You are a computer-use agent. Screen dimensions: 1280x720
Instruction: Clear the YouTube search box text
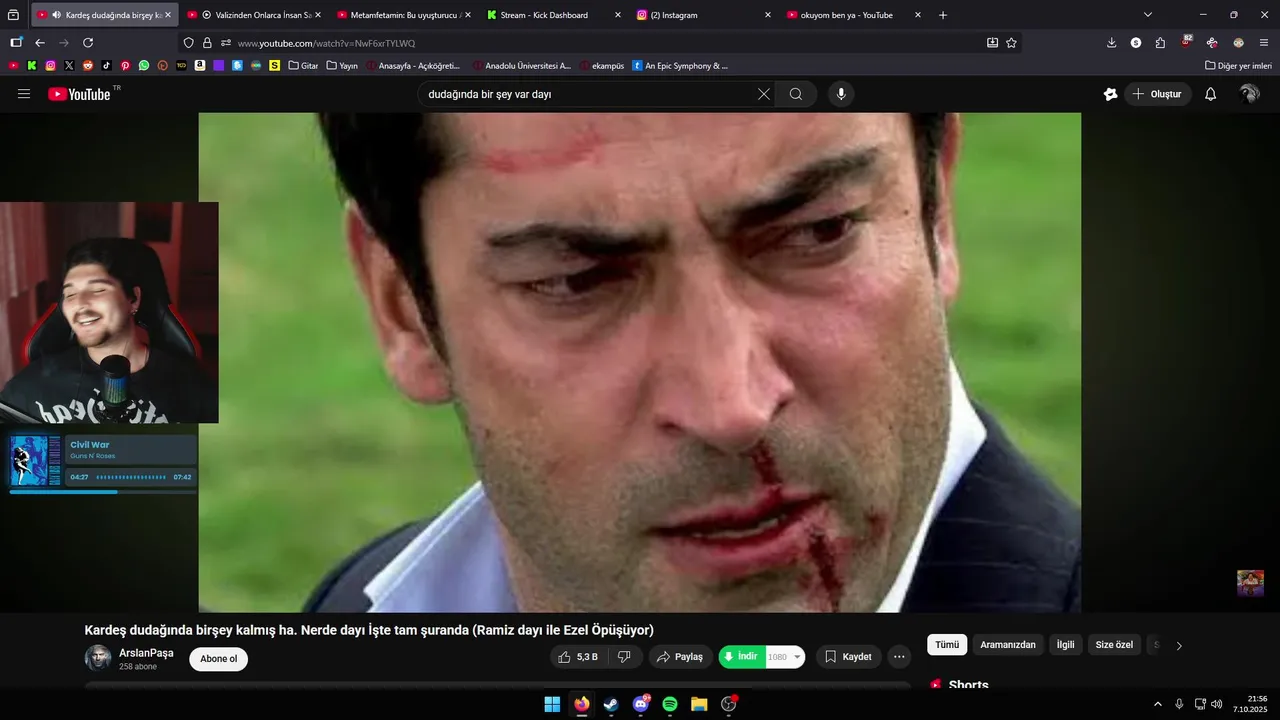pos(764,94)
